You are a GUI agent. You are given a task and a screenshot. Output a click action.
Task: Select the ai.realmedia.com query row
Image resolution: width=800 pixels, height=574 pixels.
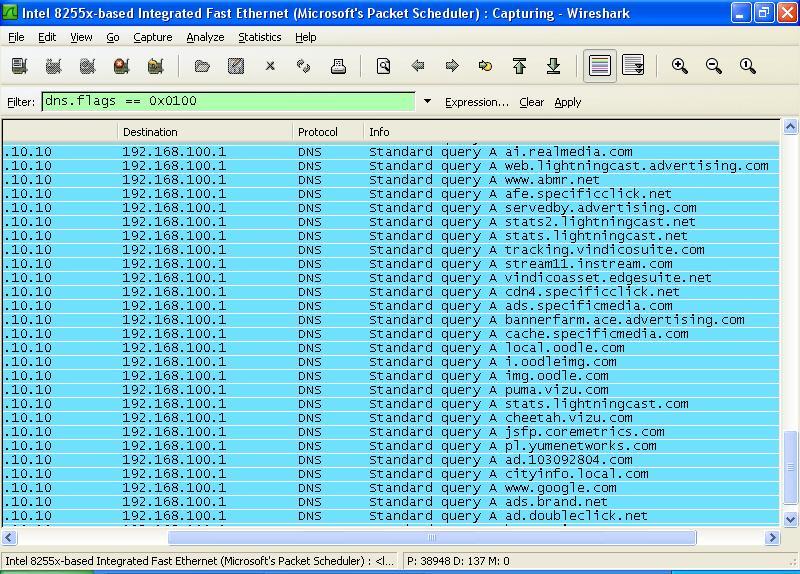[x=391, y=152]
